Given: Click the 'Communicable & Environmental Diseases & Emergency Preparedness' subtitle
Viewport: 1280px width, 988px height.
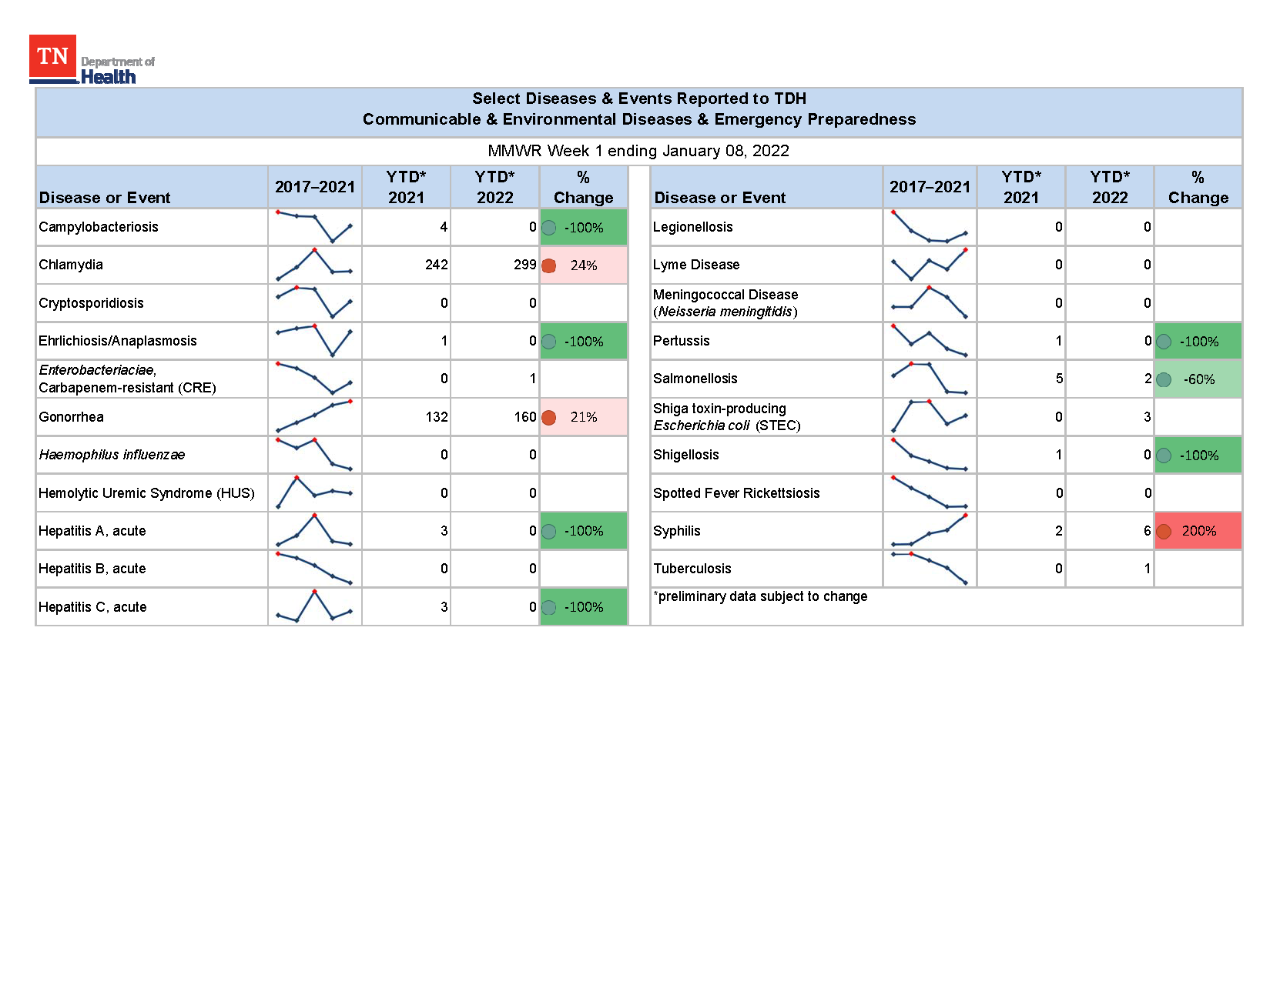Looking at the screenshot, I should (639, 119).
